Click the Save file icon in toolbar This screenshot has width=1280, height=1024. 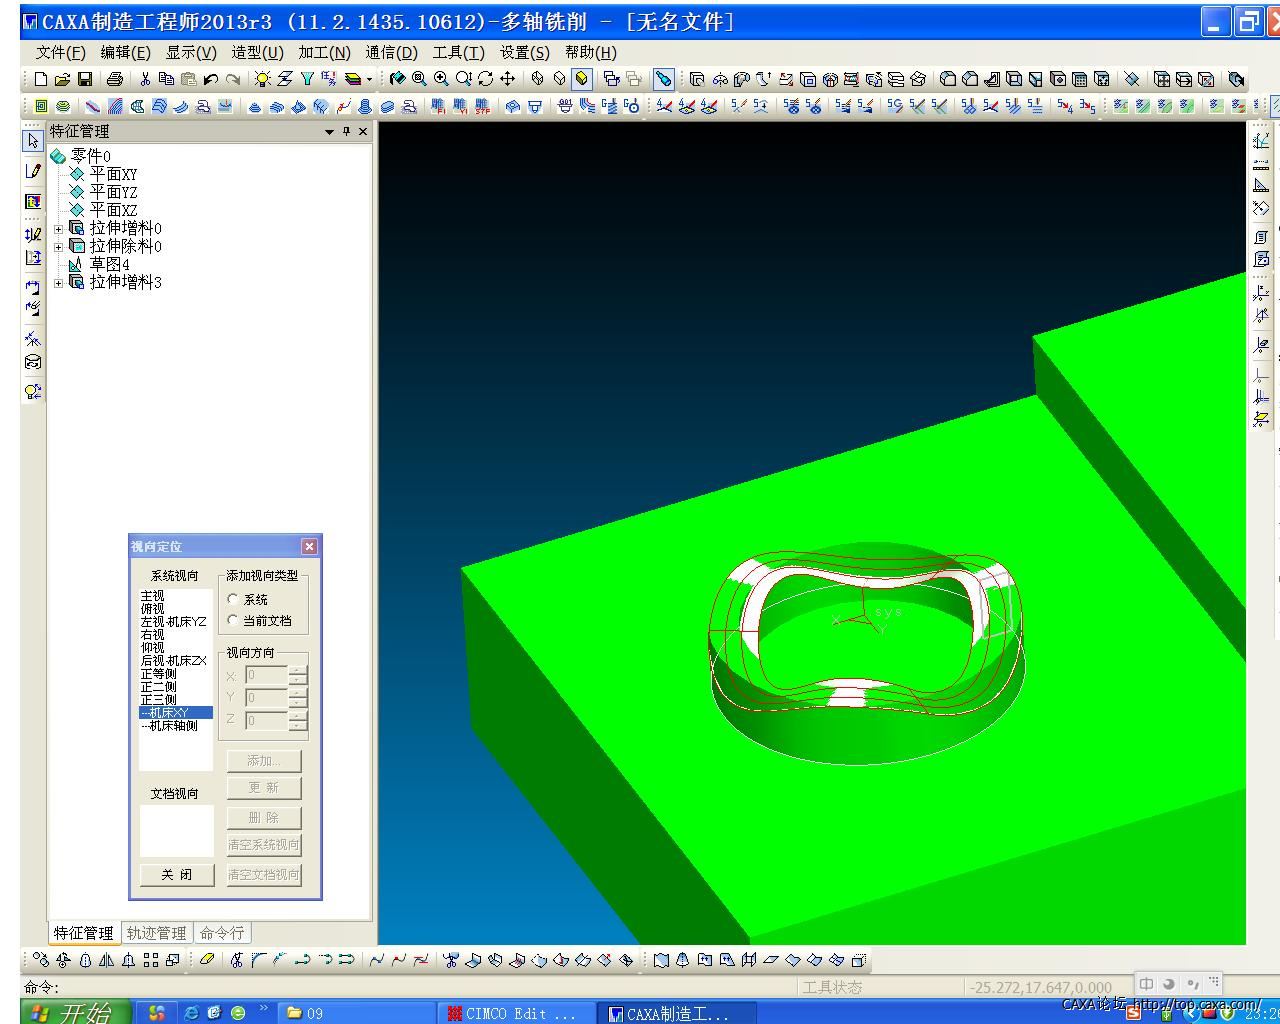(x=85, y=79)
